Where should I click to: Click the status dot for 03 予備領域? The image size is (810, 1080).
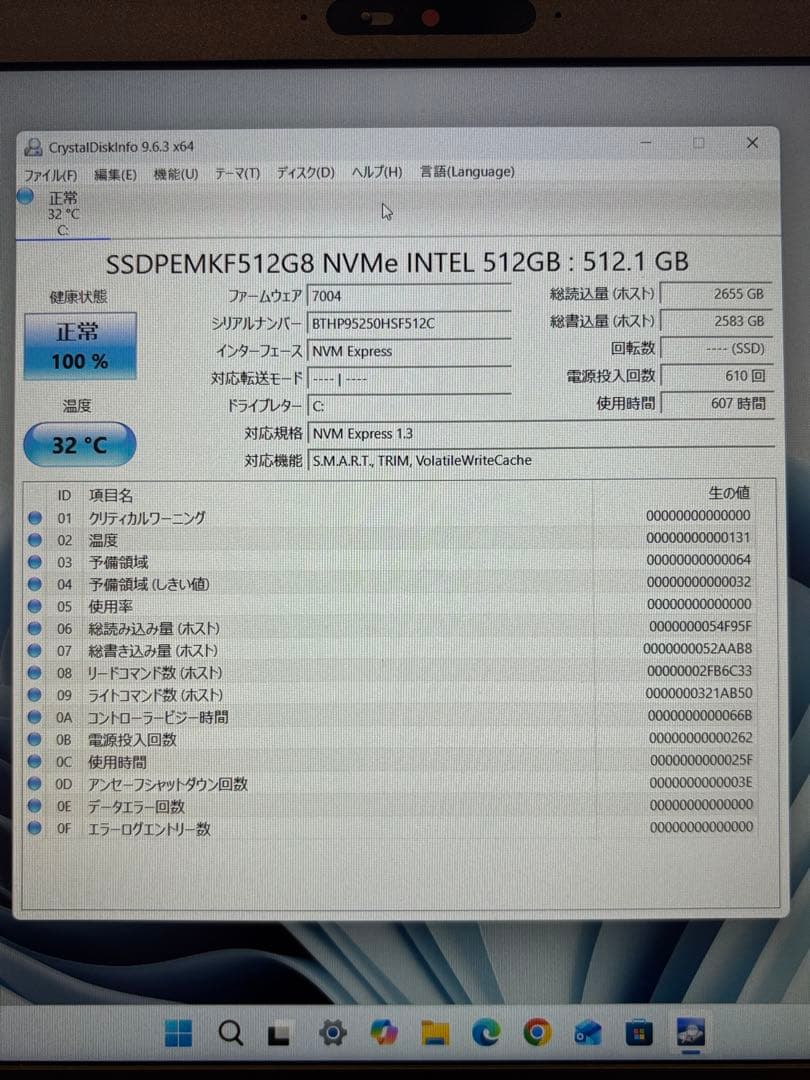[x=34, y=562]
